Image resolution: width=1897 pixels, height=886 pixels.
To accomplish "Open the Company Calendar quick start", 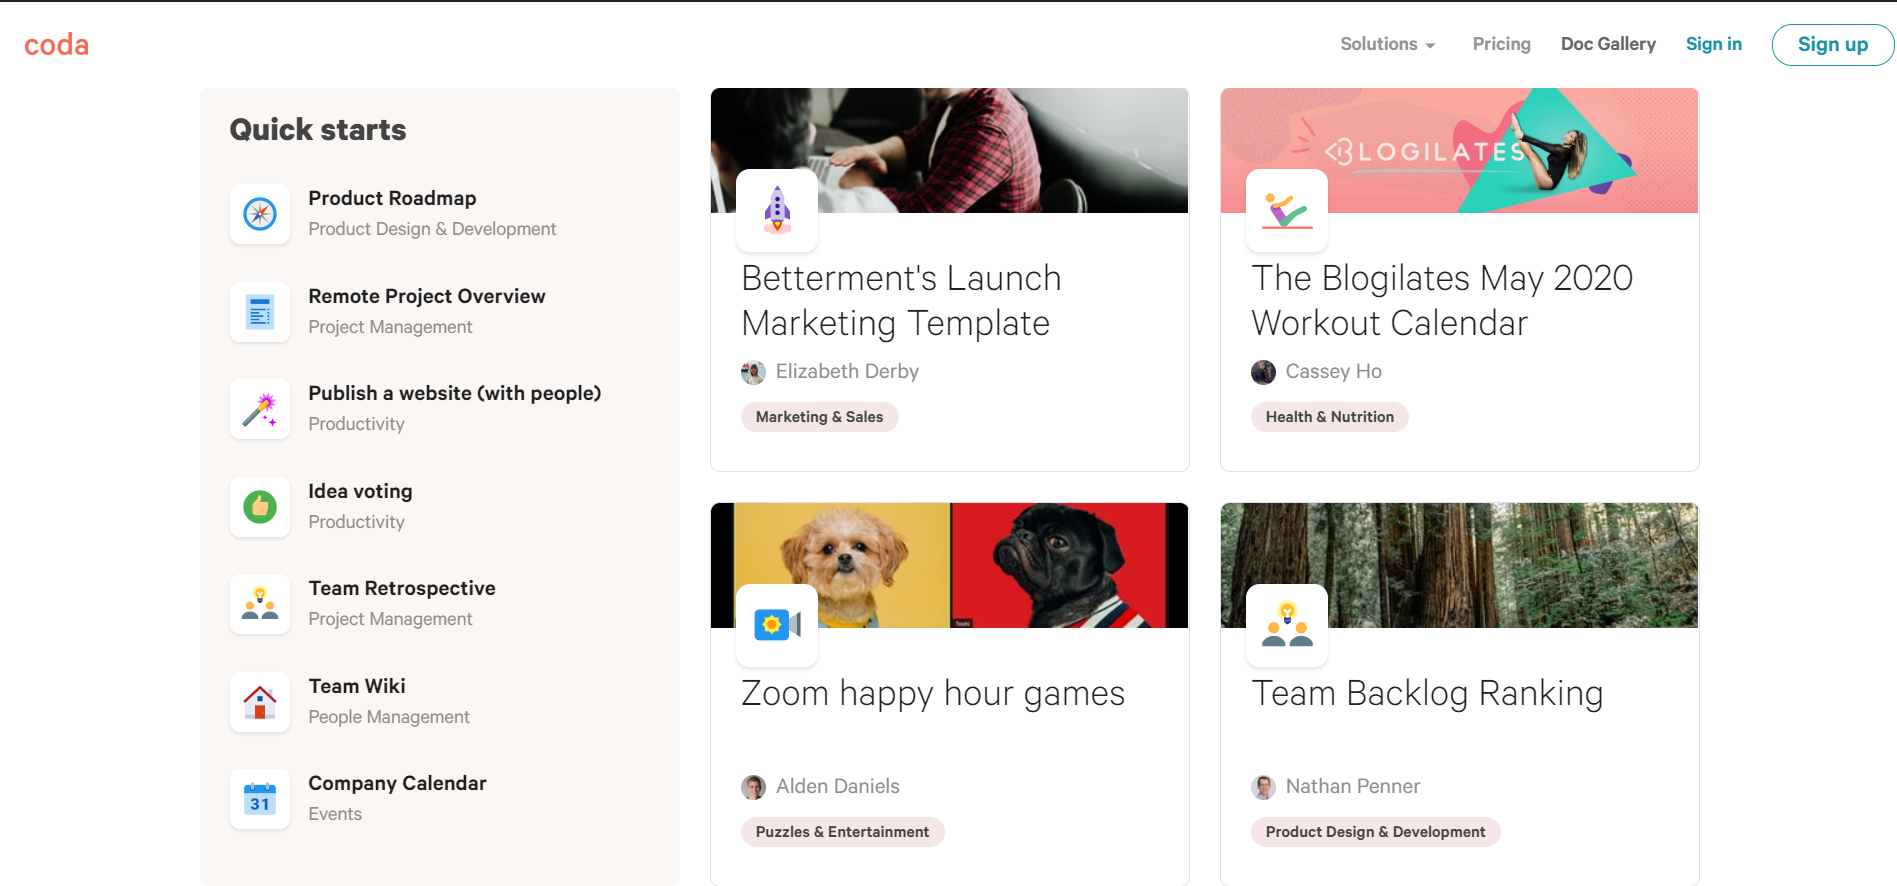I will [x=397, y=783].
